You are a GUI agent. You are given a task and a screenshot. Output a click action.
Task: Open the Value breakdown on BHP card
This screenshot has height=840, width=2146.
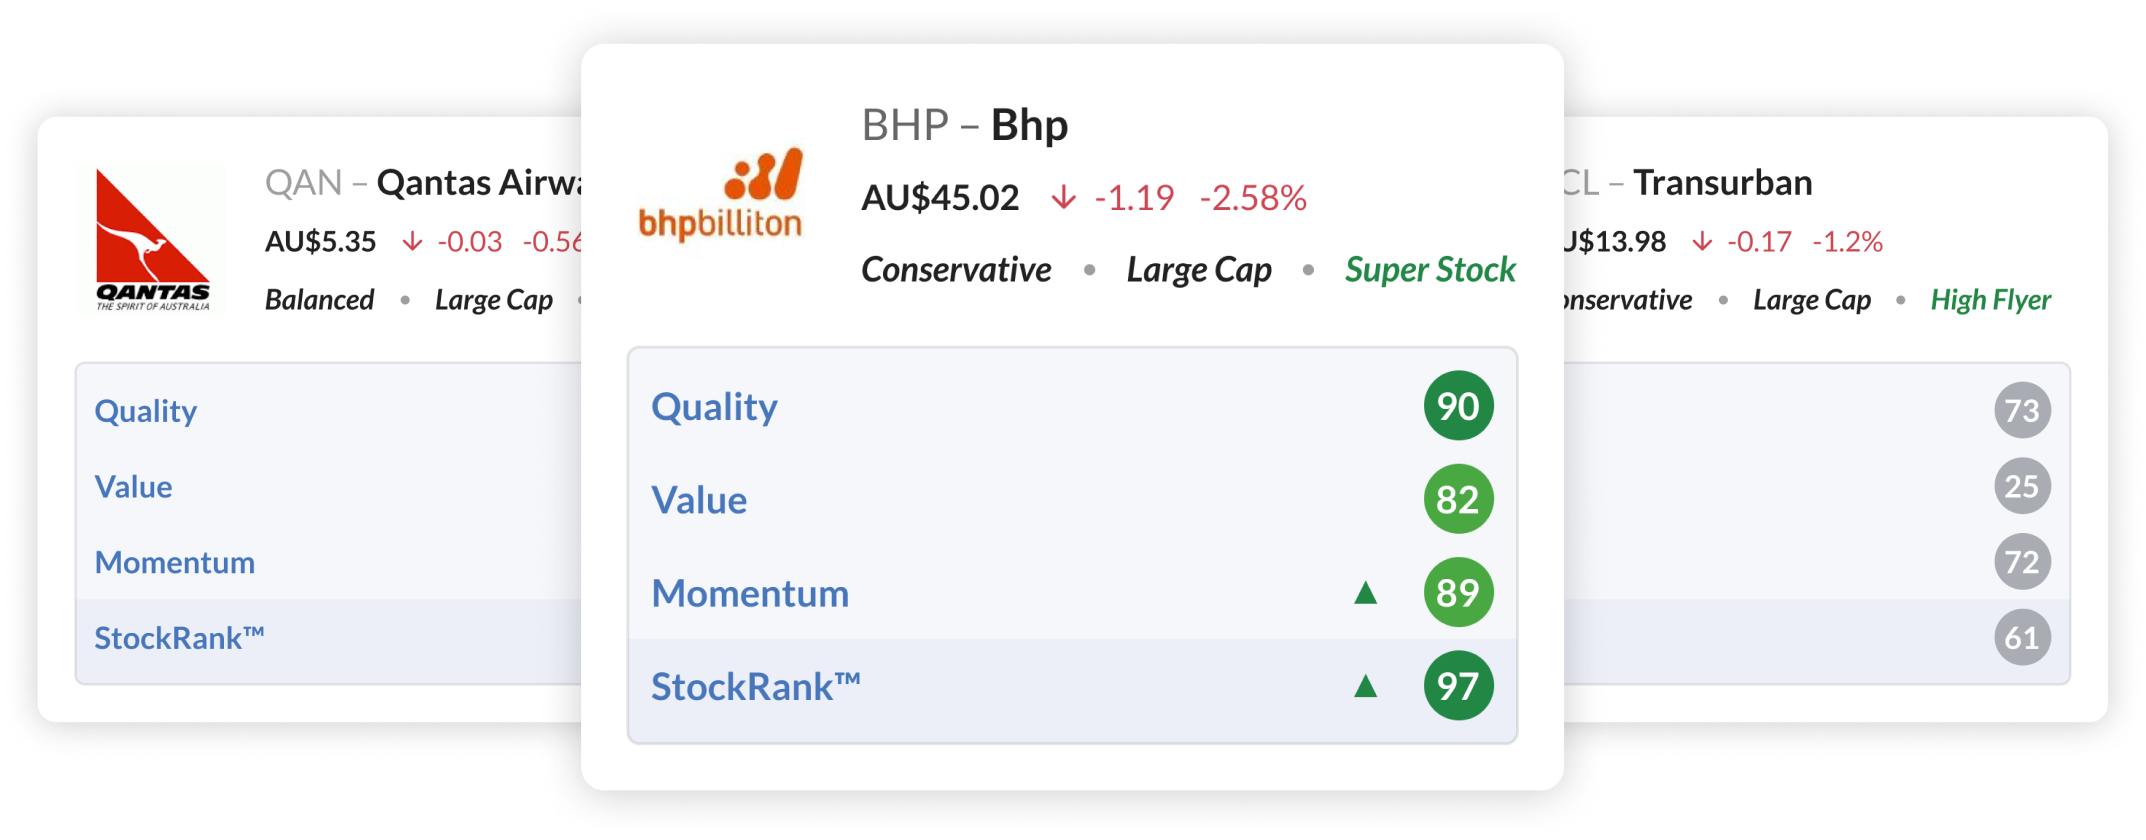pyautogui.click(x=699, y=500)
